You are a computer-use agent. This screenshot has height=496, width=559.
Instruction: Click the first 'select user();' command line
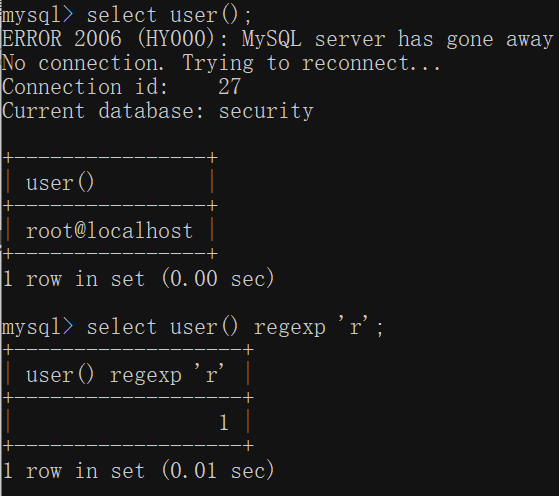pos(127,16)
